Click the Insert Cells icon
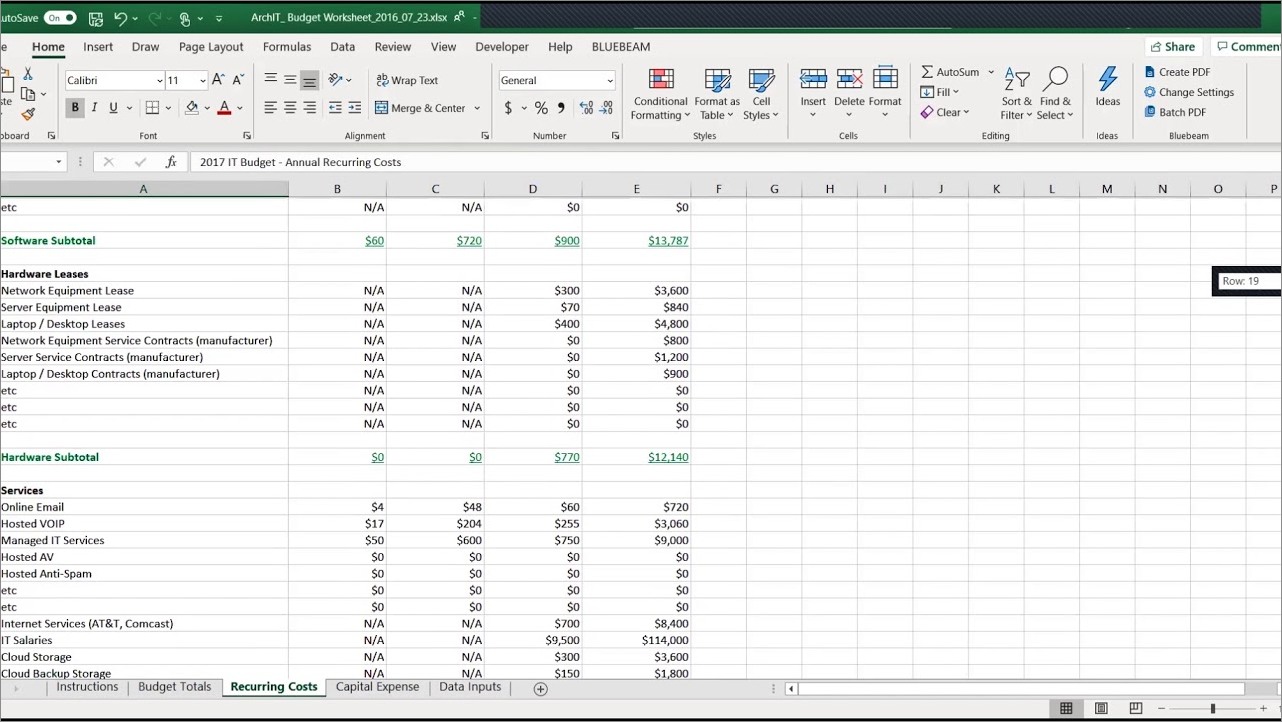Viewport: 1282px width, 722px height. 813,80
